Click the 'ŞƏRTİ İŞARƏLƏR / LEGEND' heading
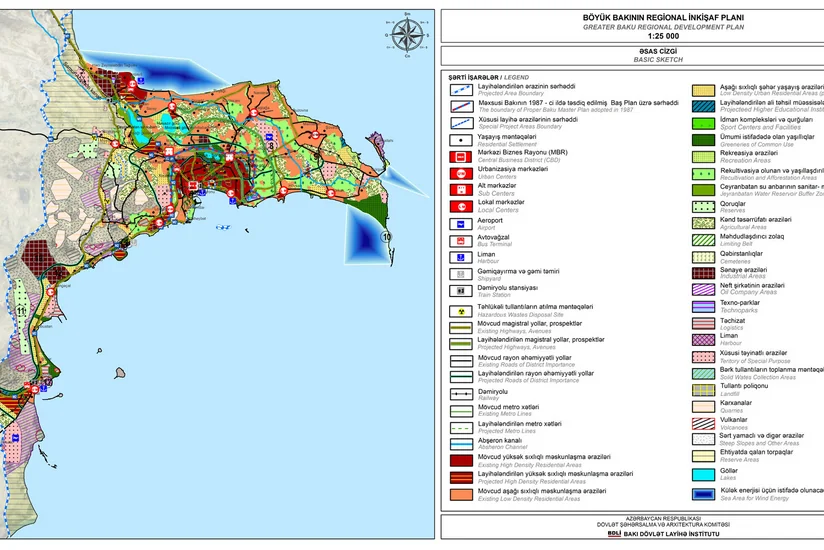The width and height of the screenshot is (824, 550). pyautogui.click(x=488, y=77)
